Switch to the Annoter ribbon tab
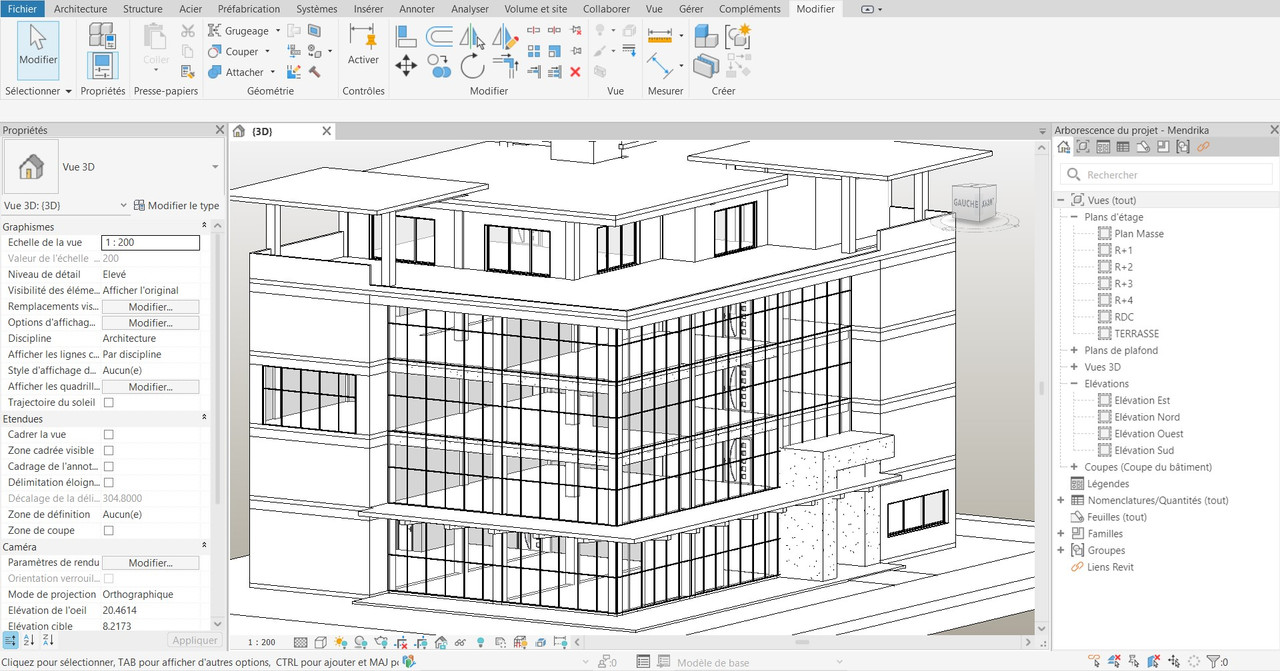The height and width of the screenshot is (671, 1280). [x=417, y=9]
